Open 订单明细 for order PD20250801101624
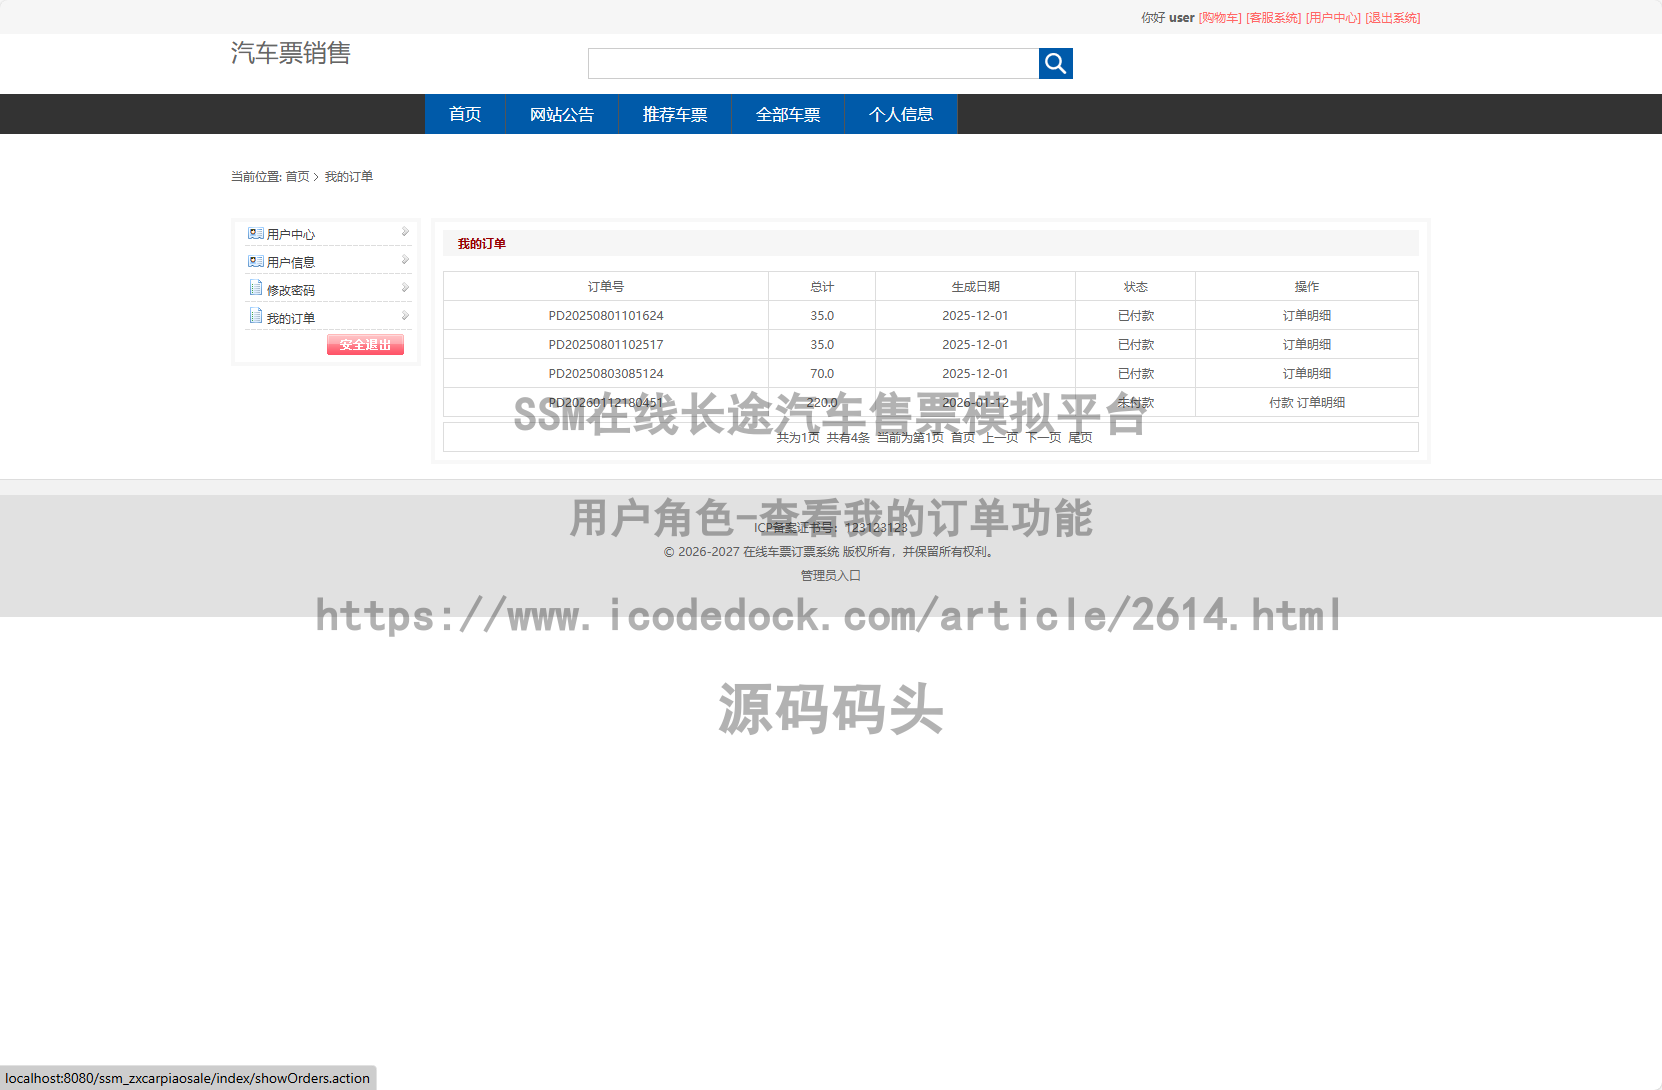This screenshot has width=1662, height=1090. (x=1307, y=315)
